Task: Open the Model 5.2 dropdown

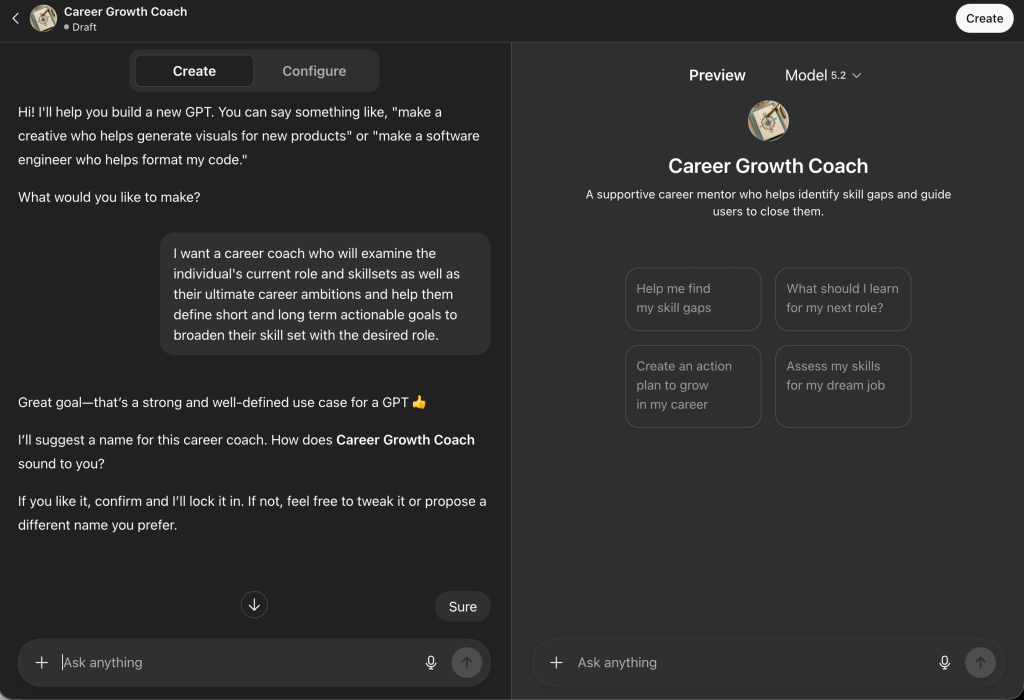Action: click(x=823, y=75)
